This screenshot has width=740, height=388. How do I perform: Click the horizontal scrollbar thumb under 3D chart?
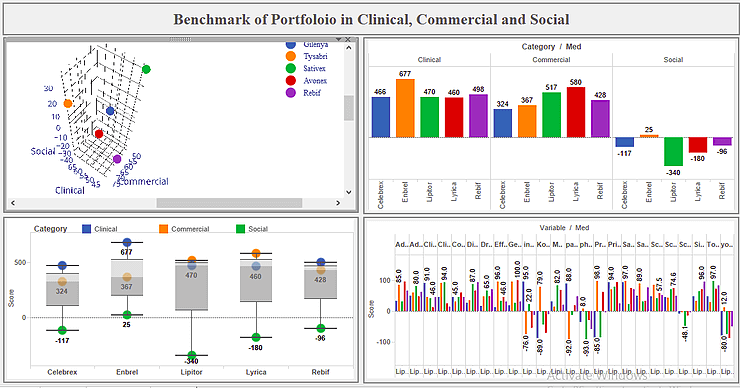pos(229,203)
